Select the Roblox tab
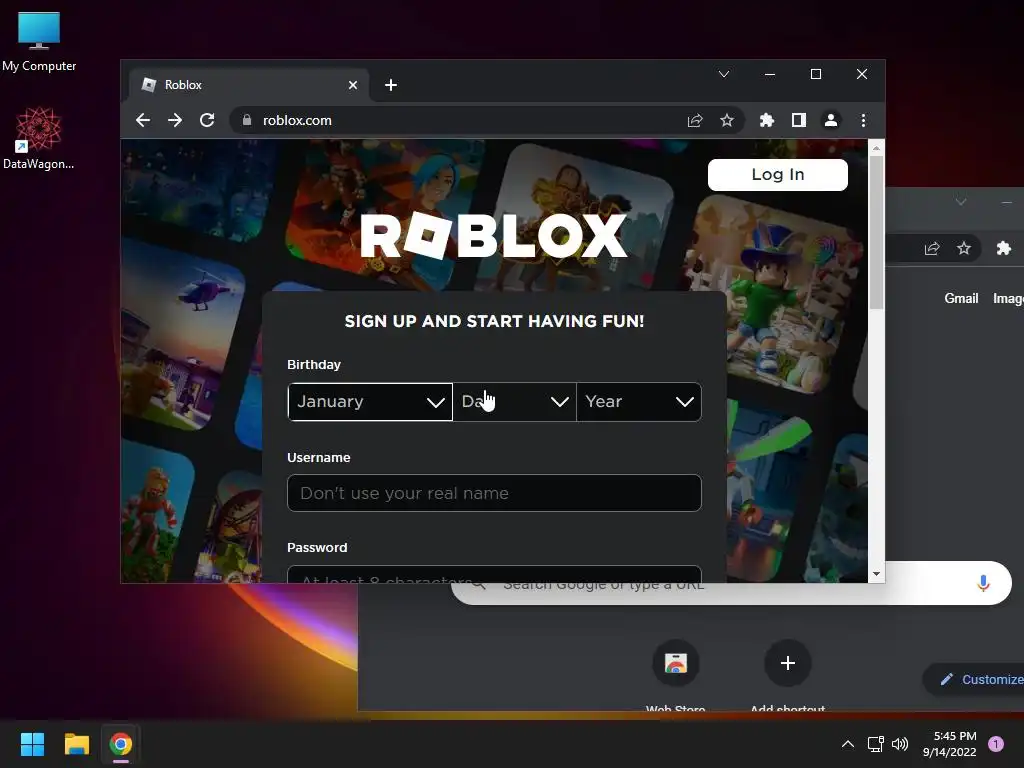The width and height of the screenshot is (1024, 768). pyautogui.click(x=248, y=85)
